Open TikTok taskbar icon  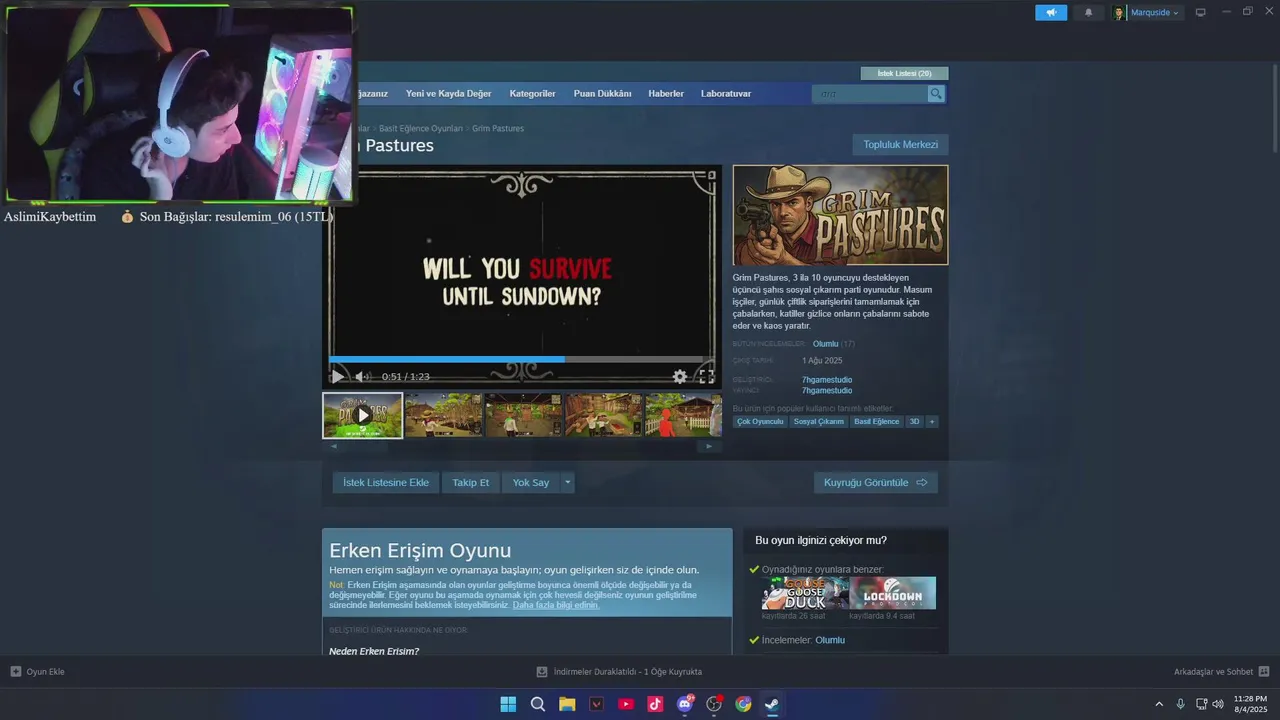(x=655, y=704)
